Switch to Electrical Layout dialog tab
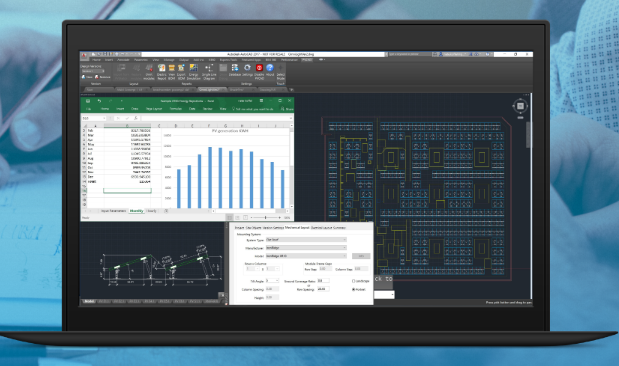 (x=321, y=227)
